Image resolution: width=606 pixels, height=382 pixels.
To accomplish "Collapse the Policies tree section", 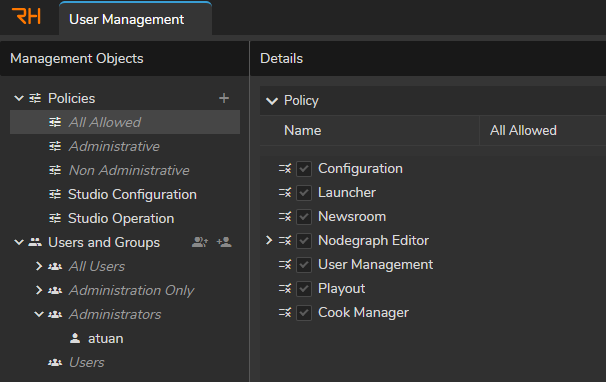I will click(19, 98).
